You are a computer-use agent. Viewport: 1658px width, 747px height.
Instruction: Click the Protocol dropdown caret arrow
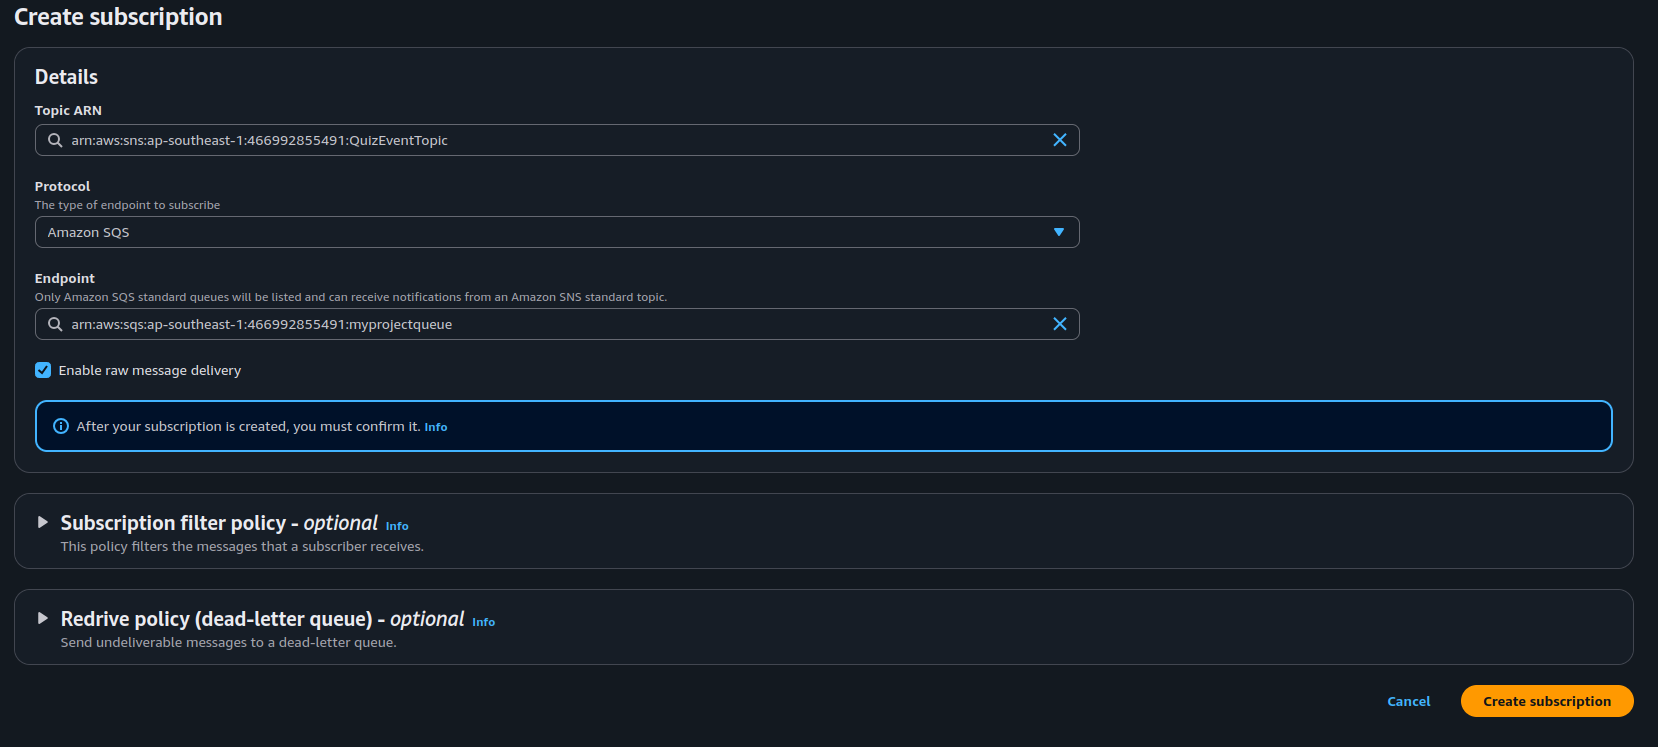point(1058,232)
